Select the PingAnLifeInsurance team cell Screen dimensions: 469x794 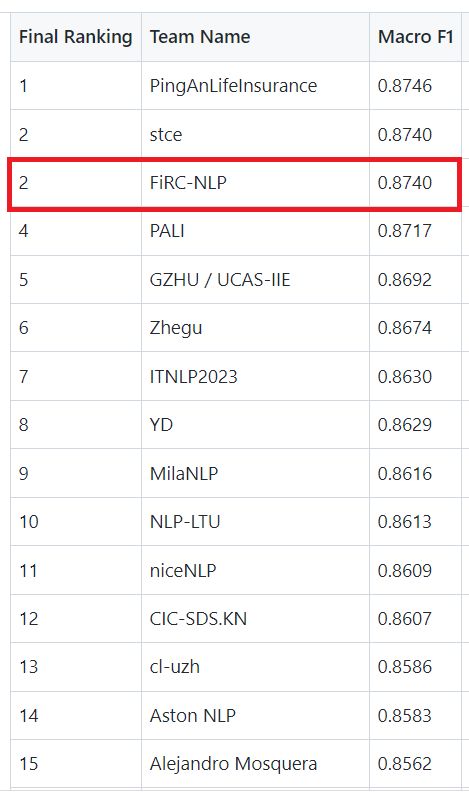(255, 86)
